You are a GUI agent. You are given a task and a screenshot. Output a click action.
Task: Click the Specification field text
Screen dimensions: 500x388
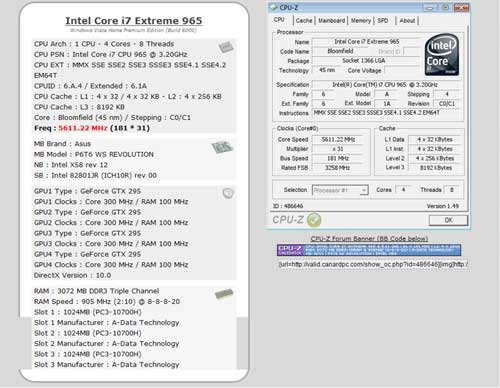click(387, 85)
